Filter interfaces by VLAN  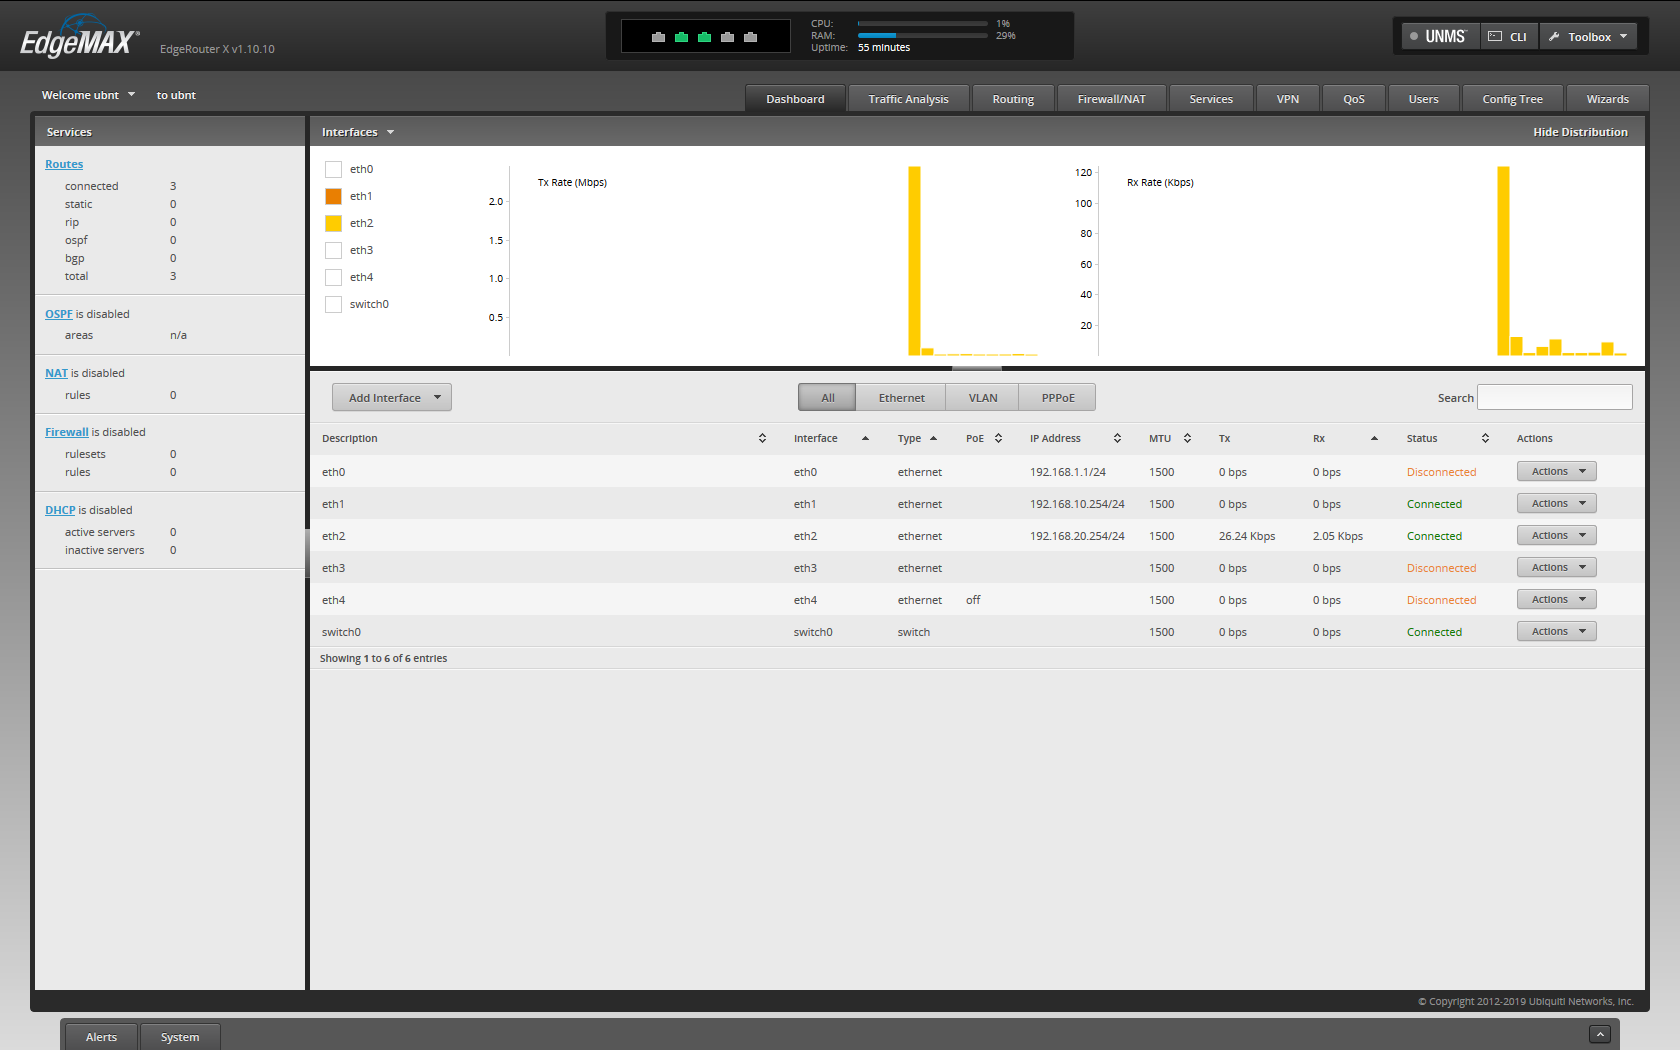click(983, 397)
